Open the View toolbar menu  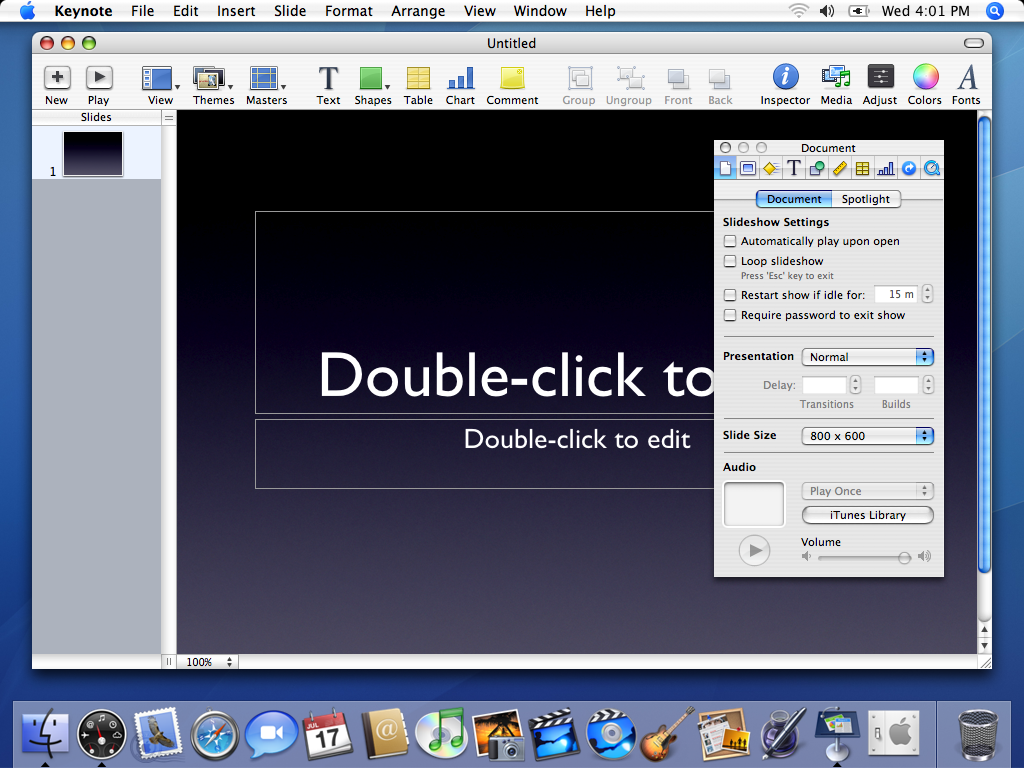point(160,85)
